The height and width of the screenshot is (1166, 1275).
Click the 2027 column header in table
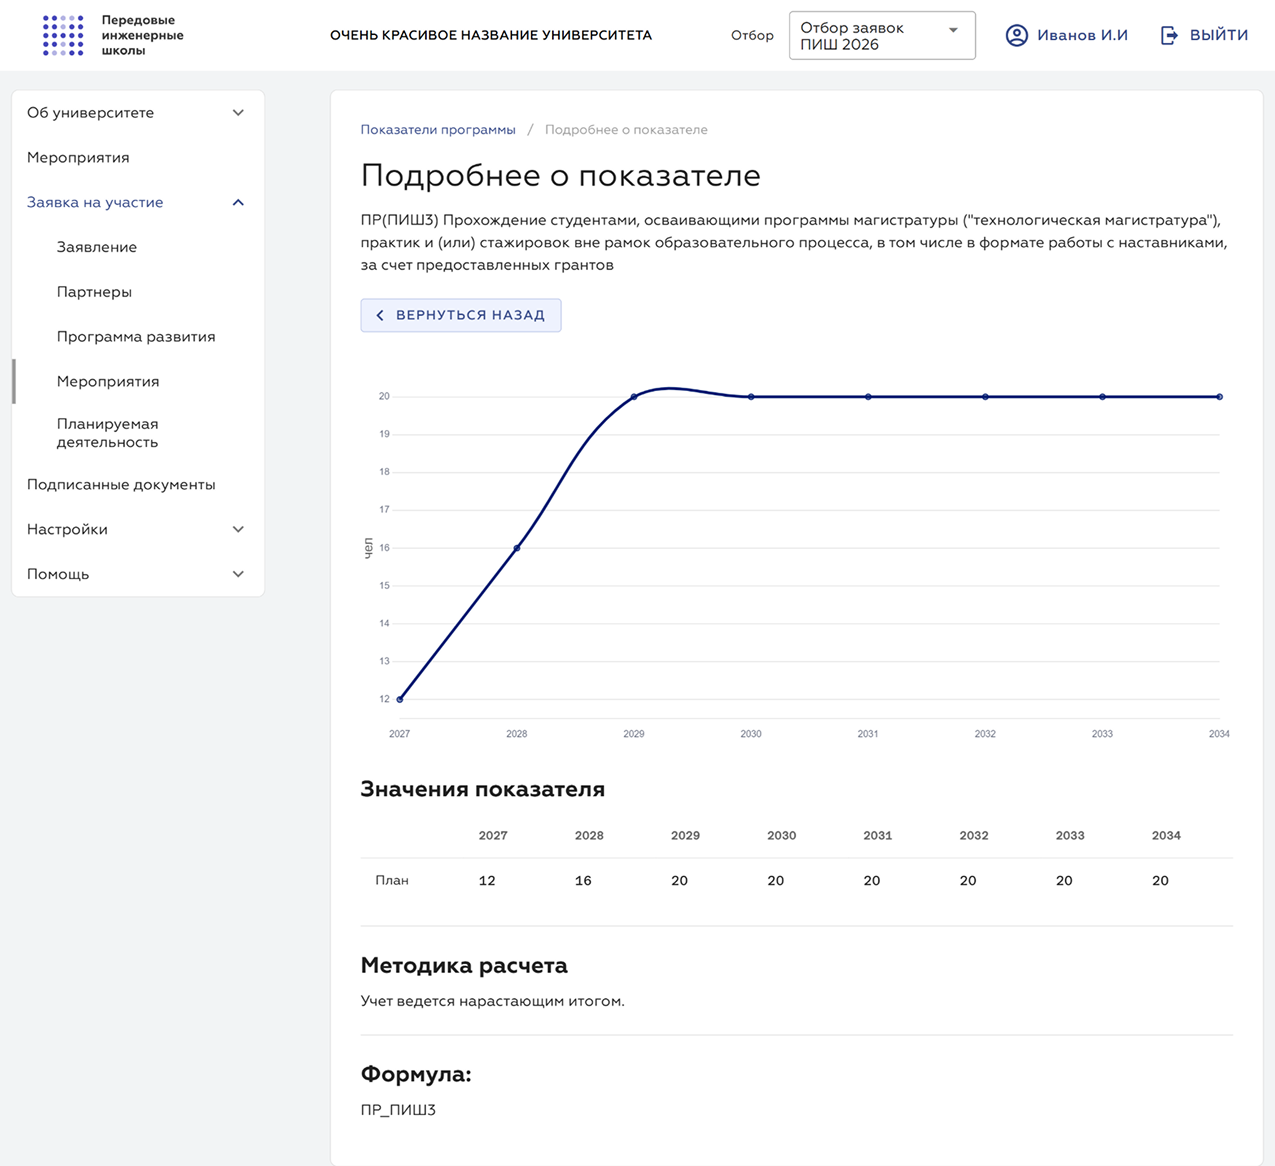pyautogui.click(x=493, y=836)
